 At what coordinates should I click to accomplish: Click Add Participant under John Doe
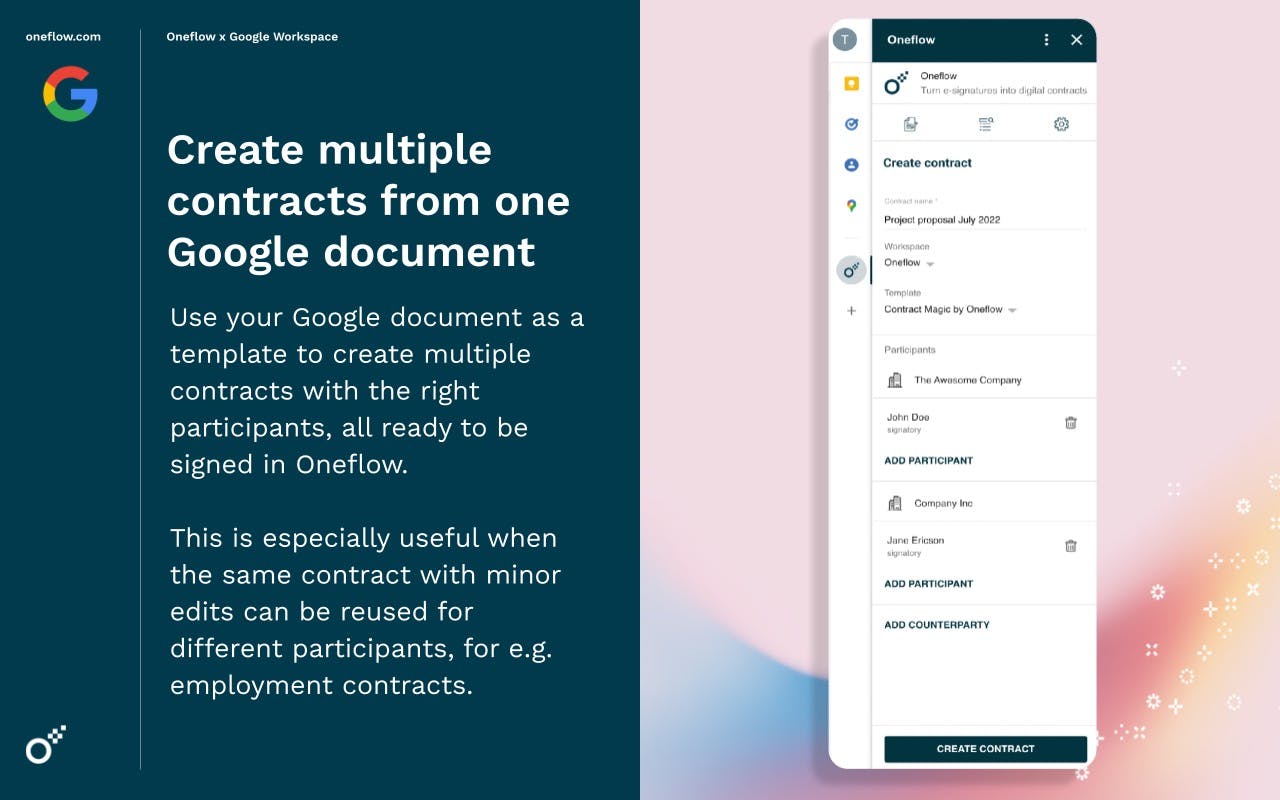(928, 461)
